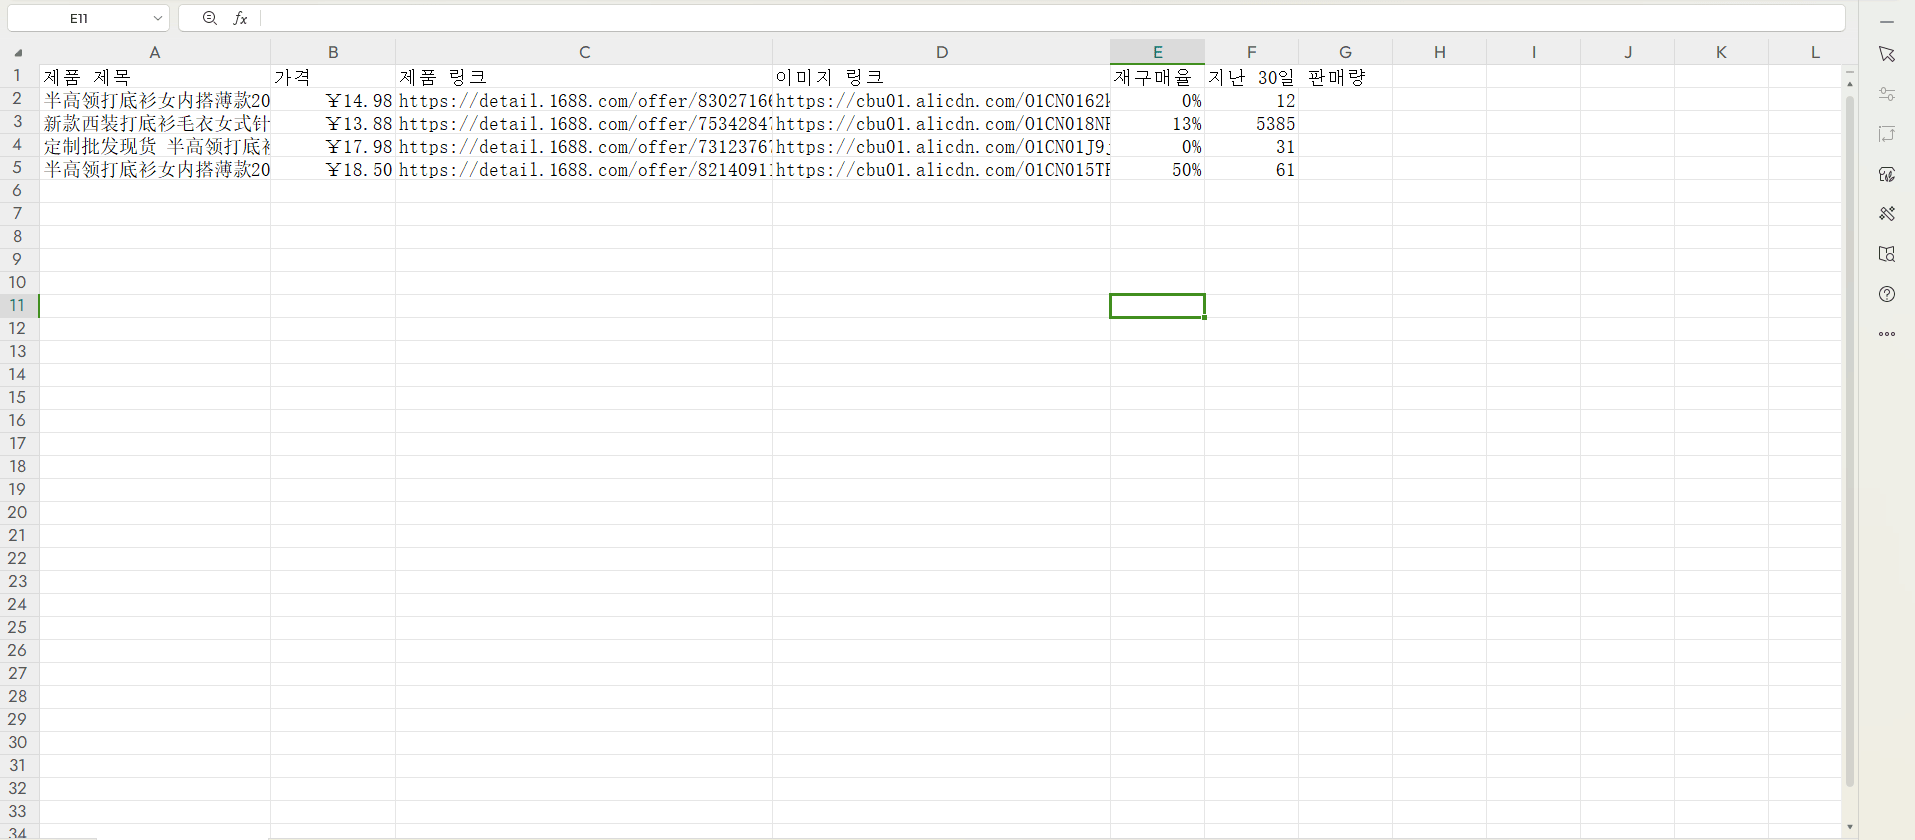Click the zoom magnifier icon beside formula bar
The width and height of the screenshot is (1915, 840).
[x=210, y=18]
